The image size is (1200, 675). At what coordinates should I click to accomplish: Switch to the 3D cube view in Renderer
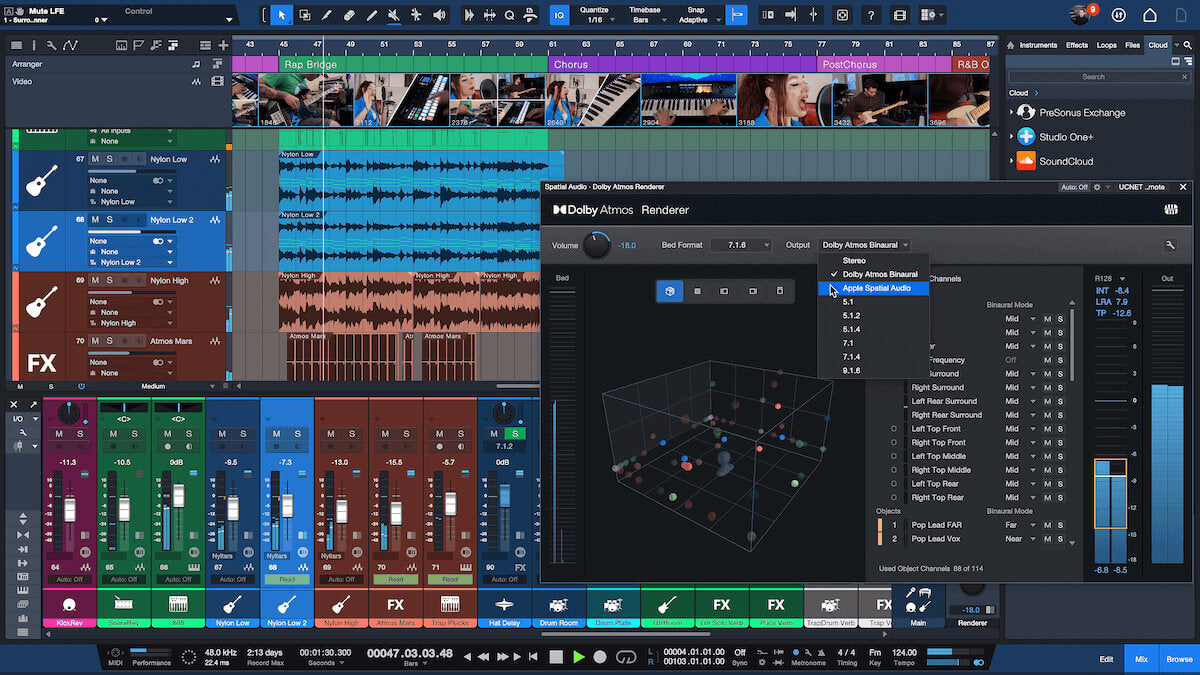pyautogui.click(x=670, y=291)
